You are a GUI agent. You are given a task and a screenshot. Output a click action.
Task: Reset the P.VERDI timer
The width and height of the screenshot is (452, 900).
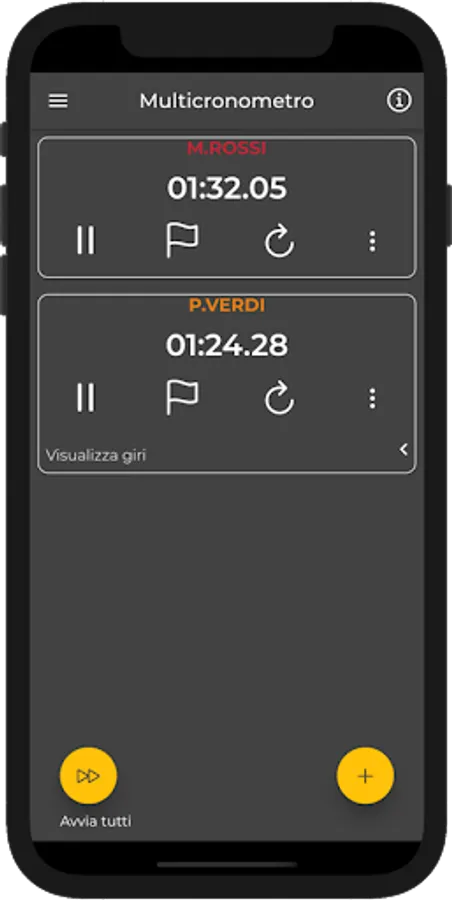click(x=279, y=398)
